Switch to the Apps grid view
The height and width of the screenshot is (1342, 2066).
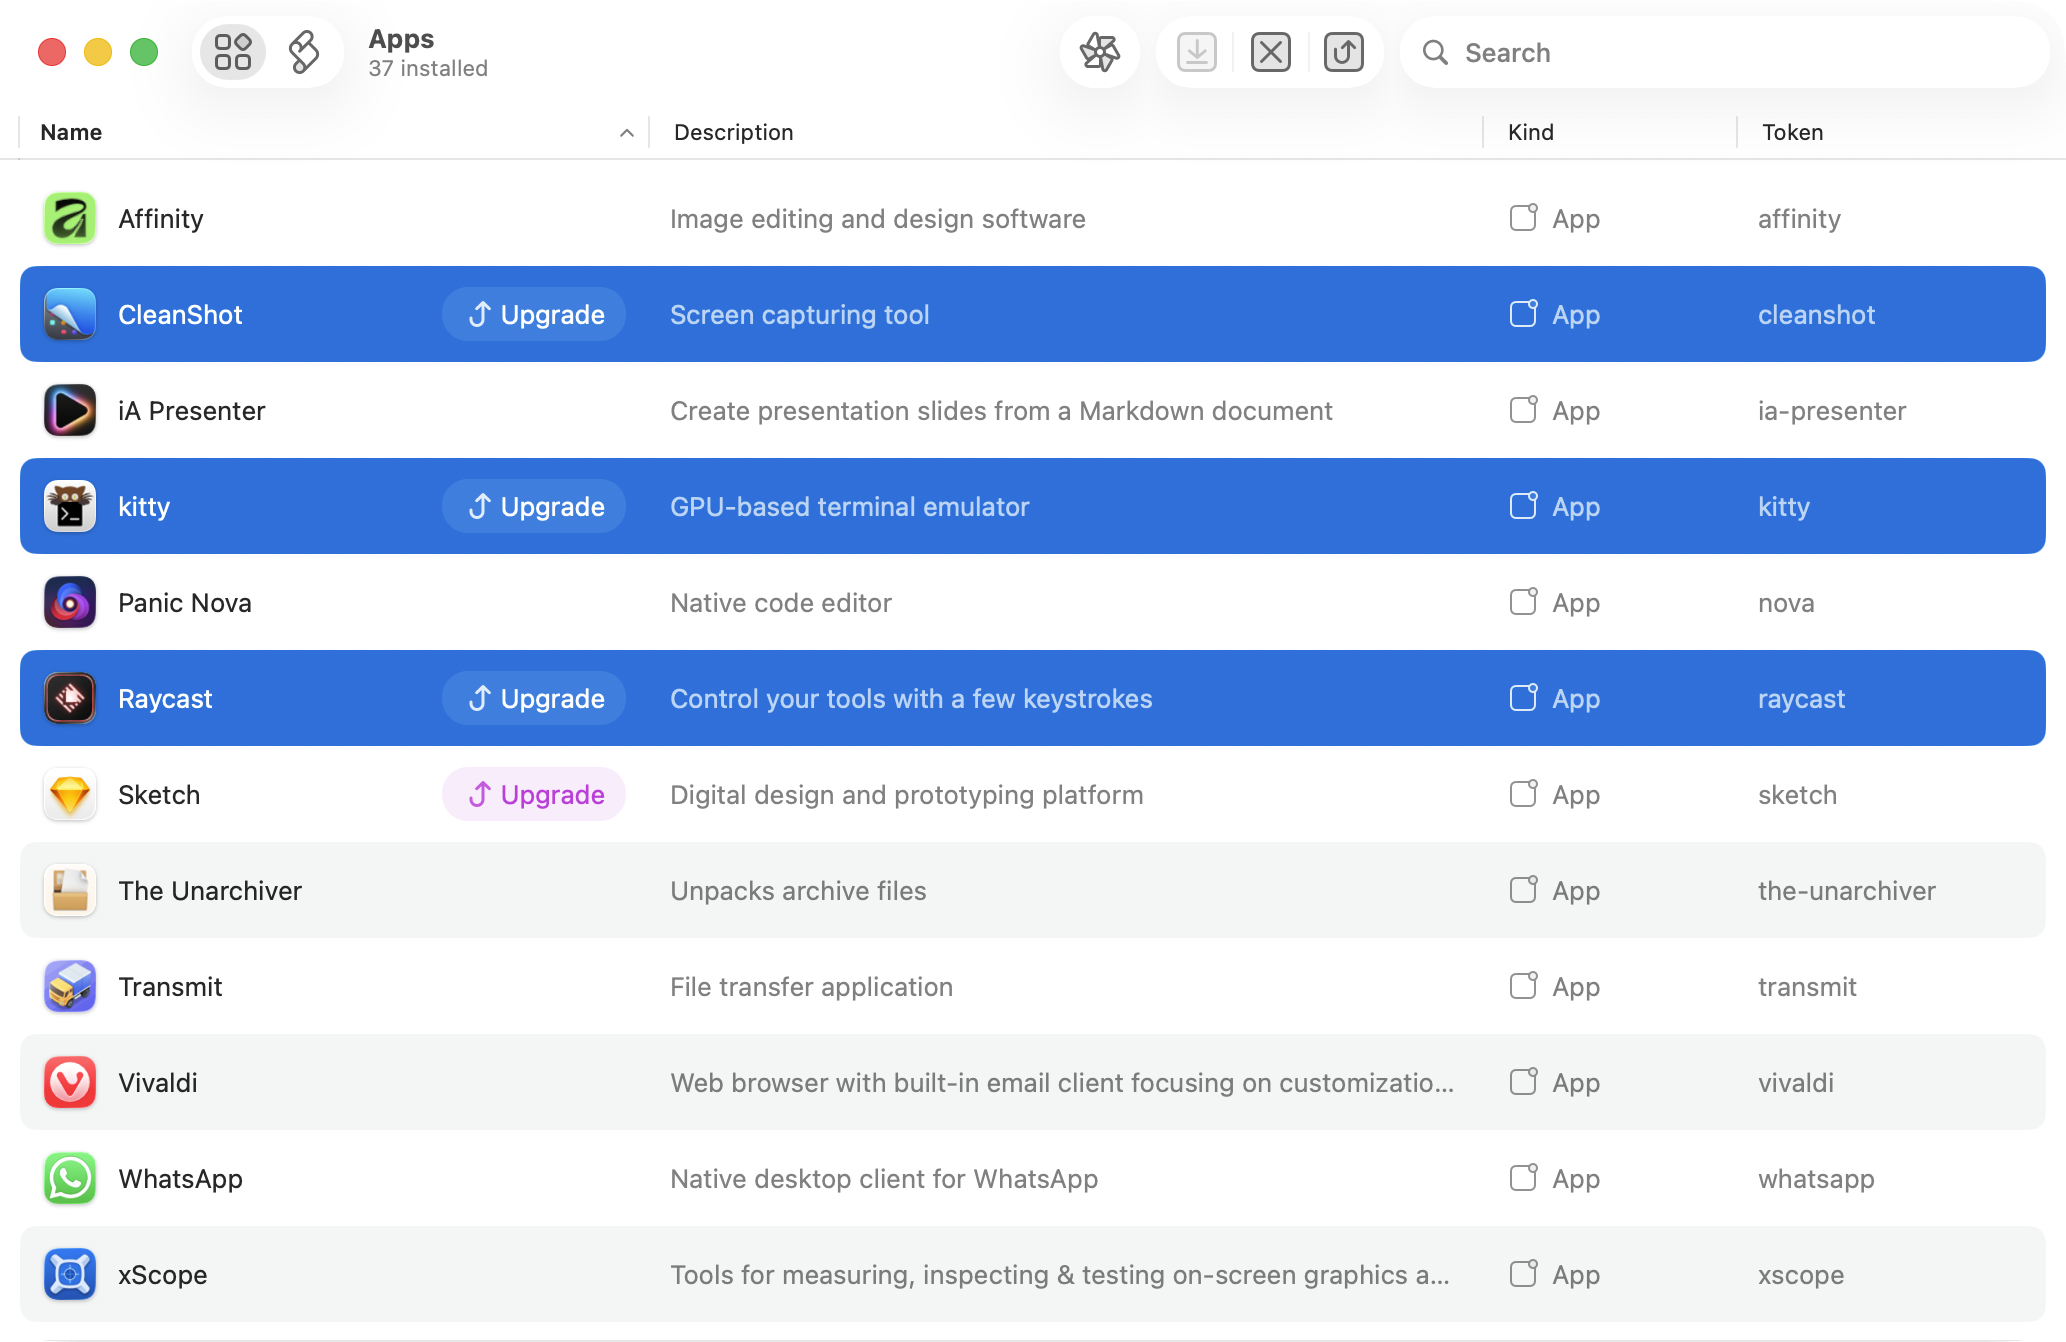click(x=233, y=52)
